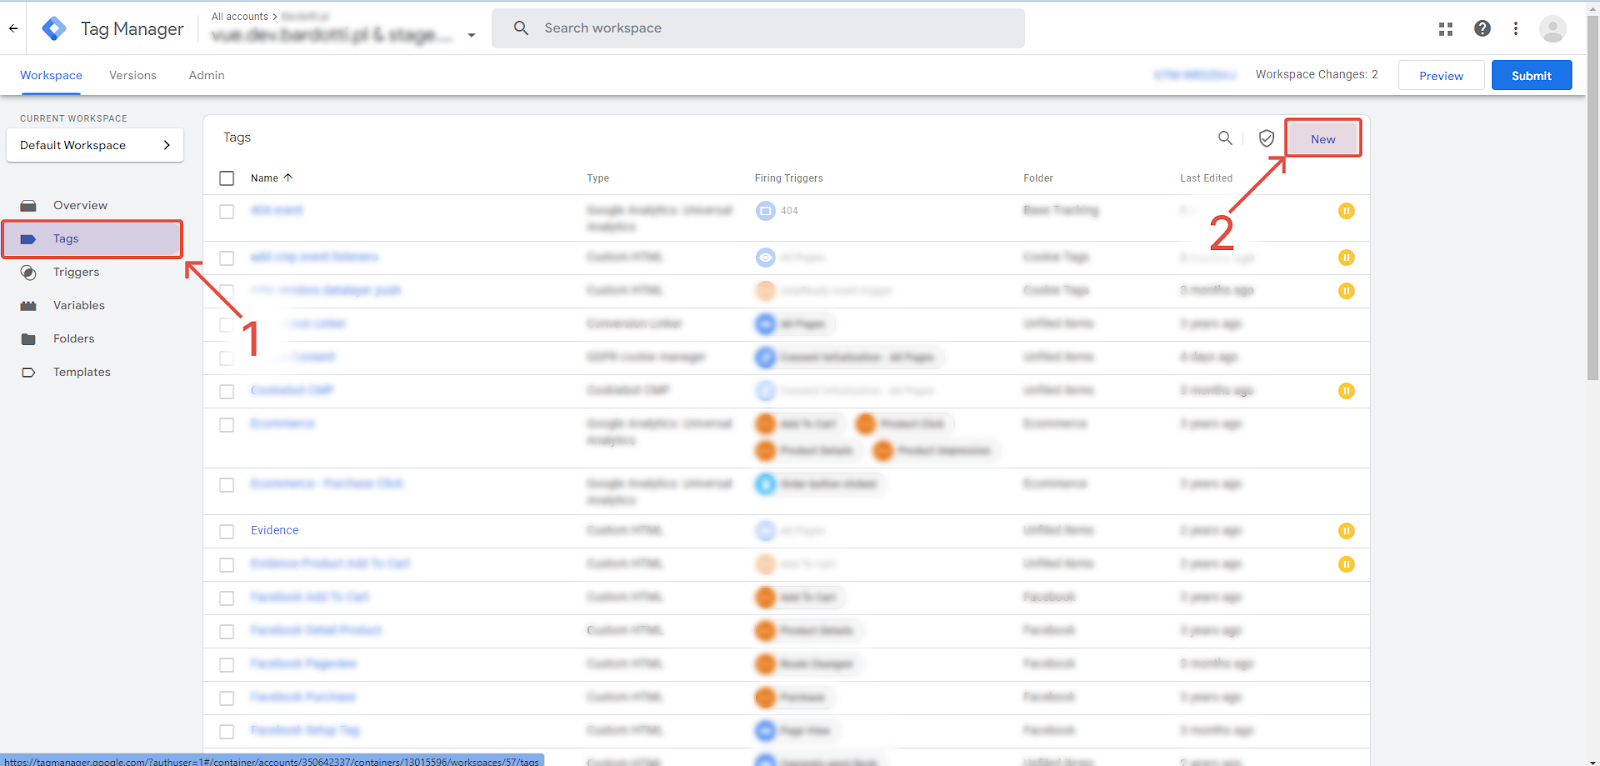Click the Tag Manager diamond logo

[x=54, y=28]
